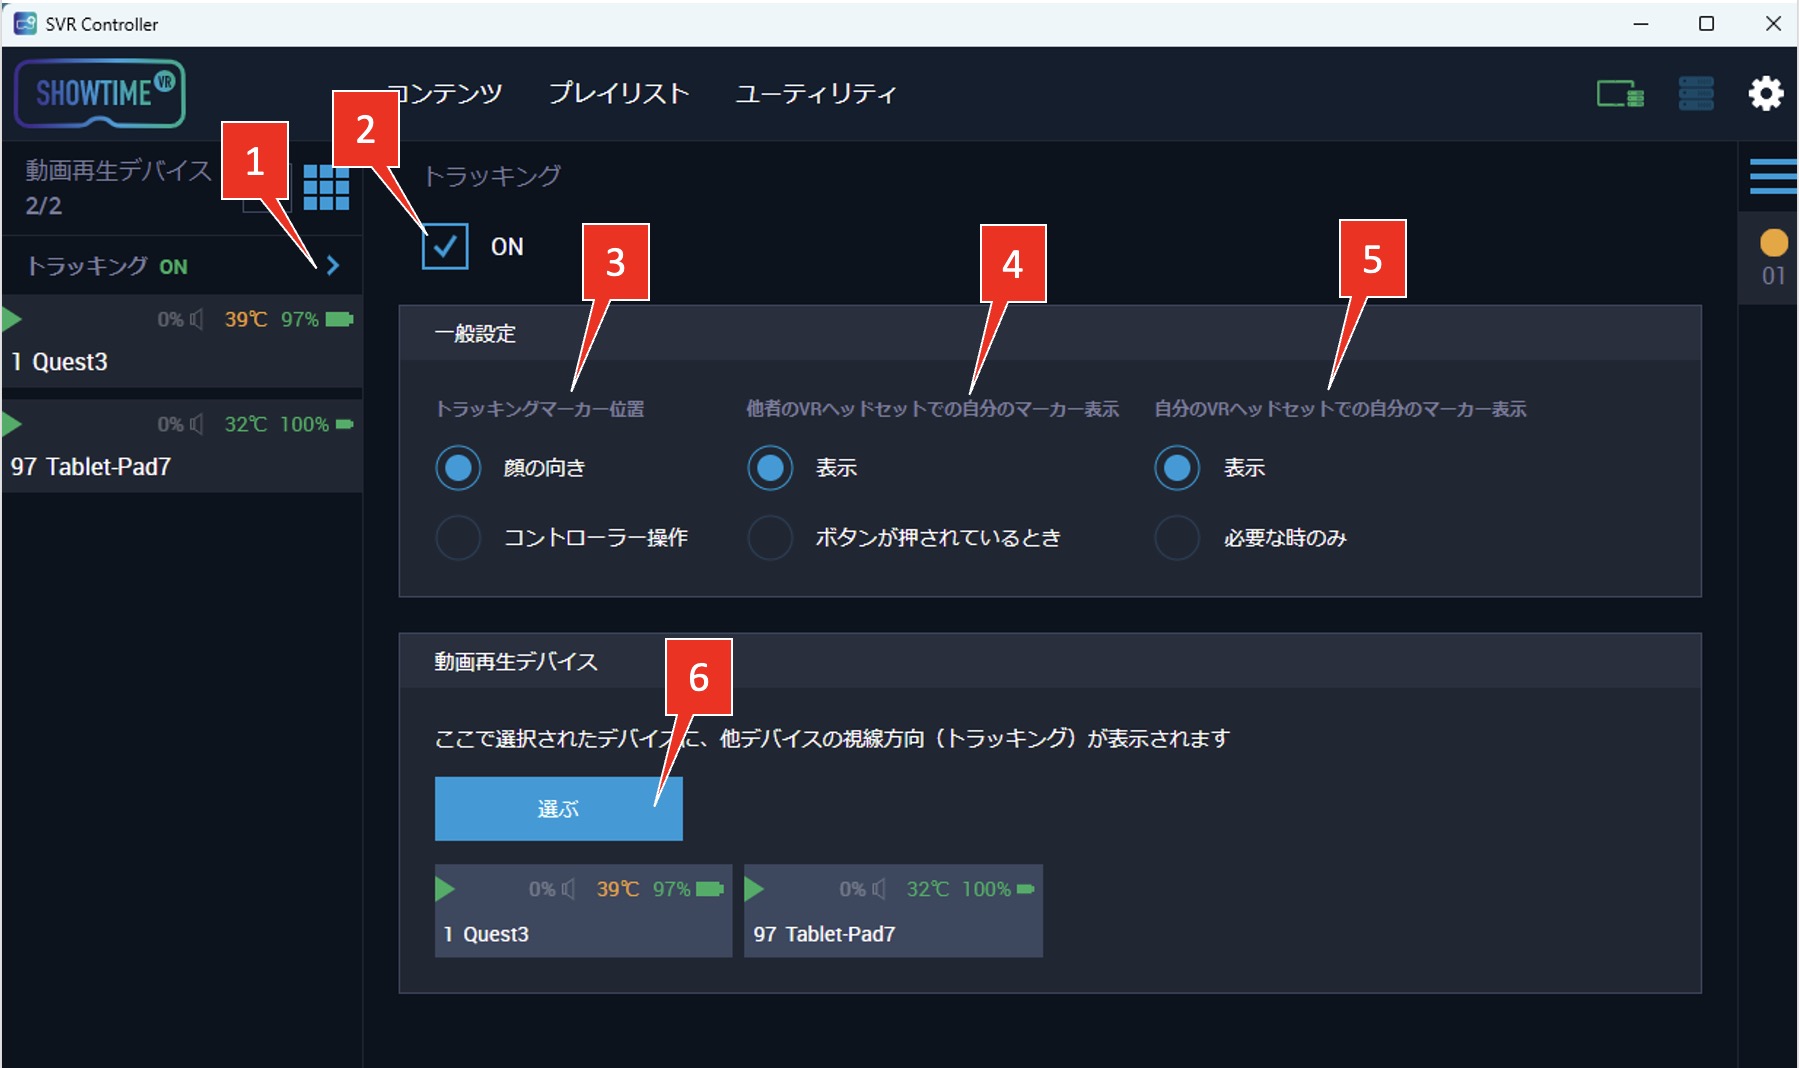The image size is (1799, 1068).
Task: Open the settings gear icon
Action: point(1766,93)
